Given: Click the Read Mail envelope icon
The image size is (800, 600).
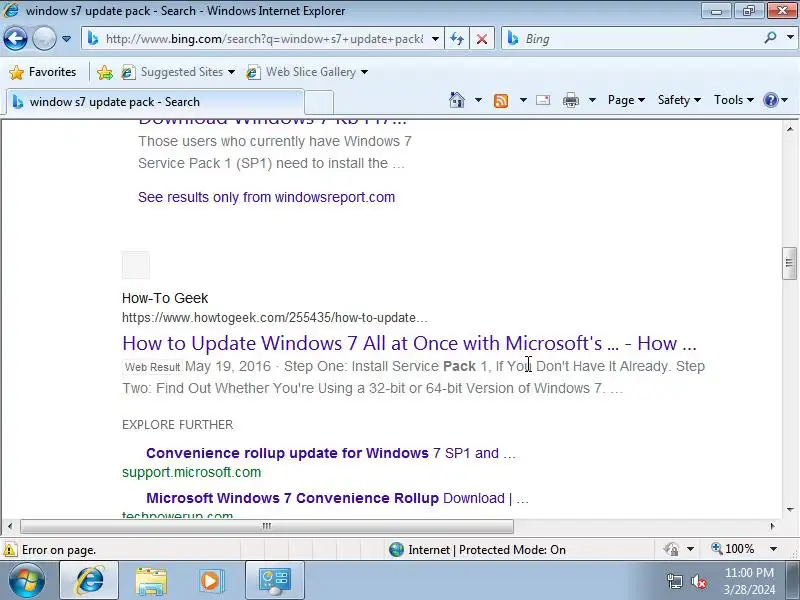Looking at the screenshot, I should (543, 100).
